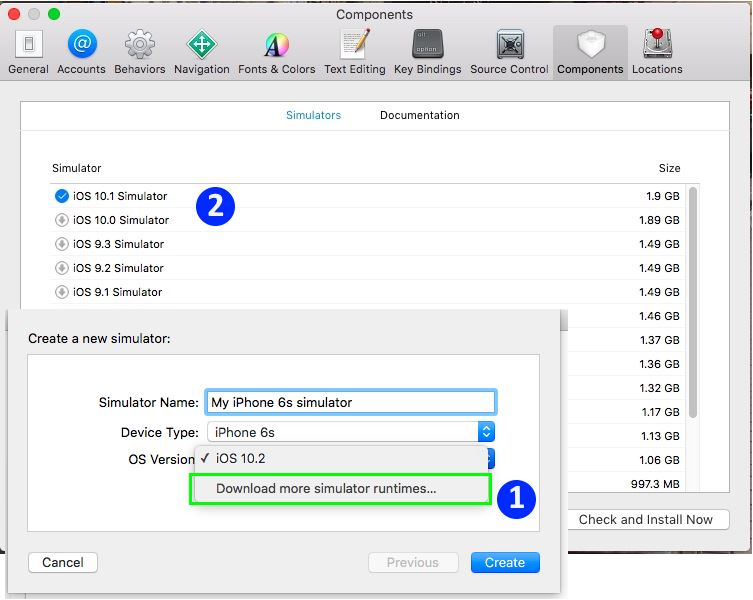Download the iOS 9.3 Simulator
This screenshot has width=753, height=600.
[x=61, y=244]
